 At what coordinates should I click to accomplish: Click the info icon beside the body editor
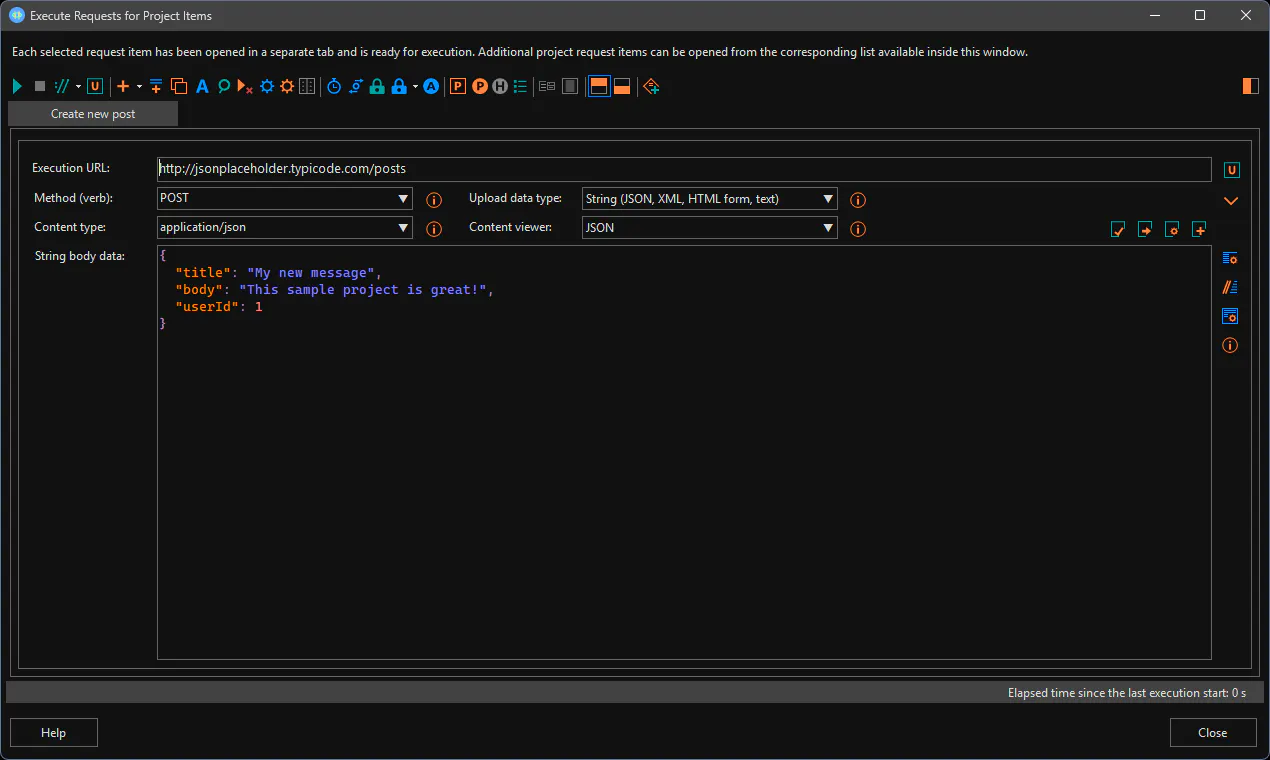pyautogui.click(x=1230, y=346)
